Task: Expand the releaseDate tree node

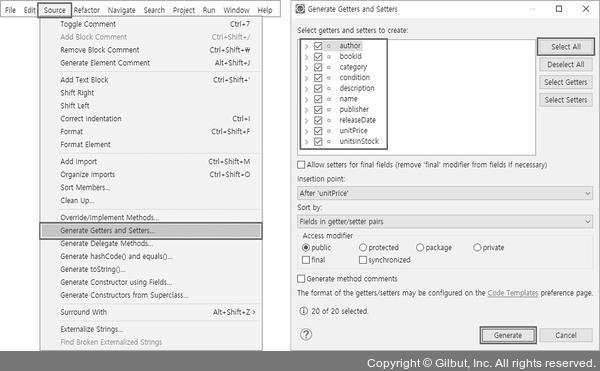Action: click(x=306, y=120)
